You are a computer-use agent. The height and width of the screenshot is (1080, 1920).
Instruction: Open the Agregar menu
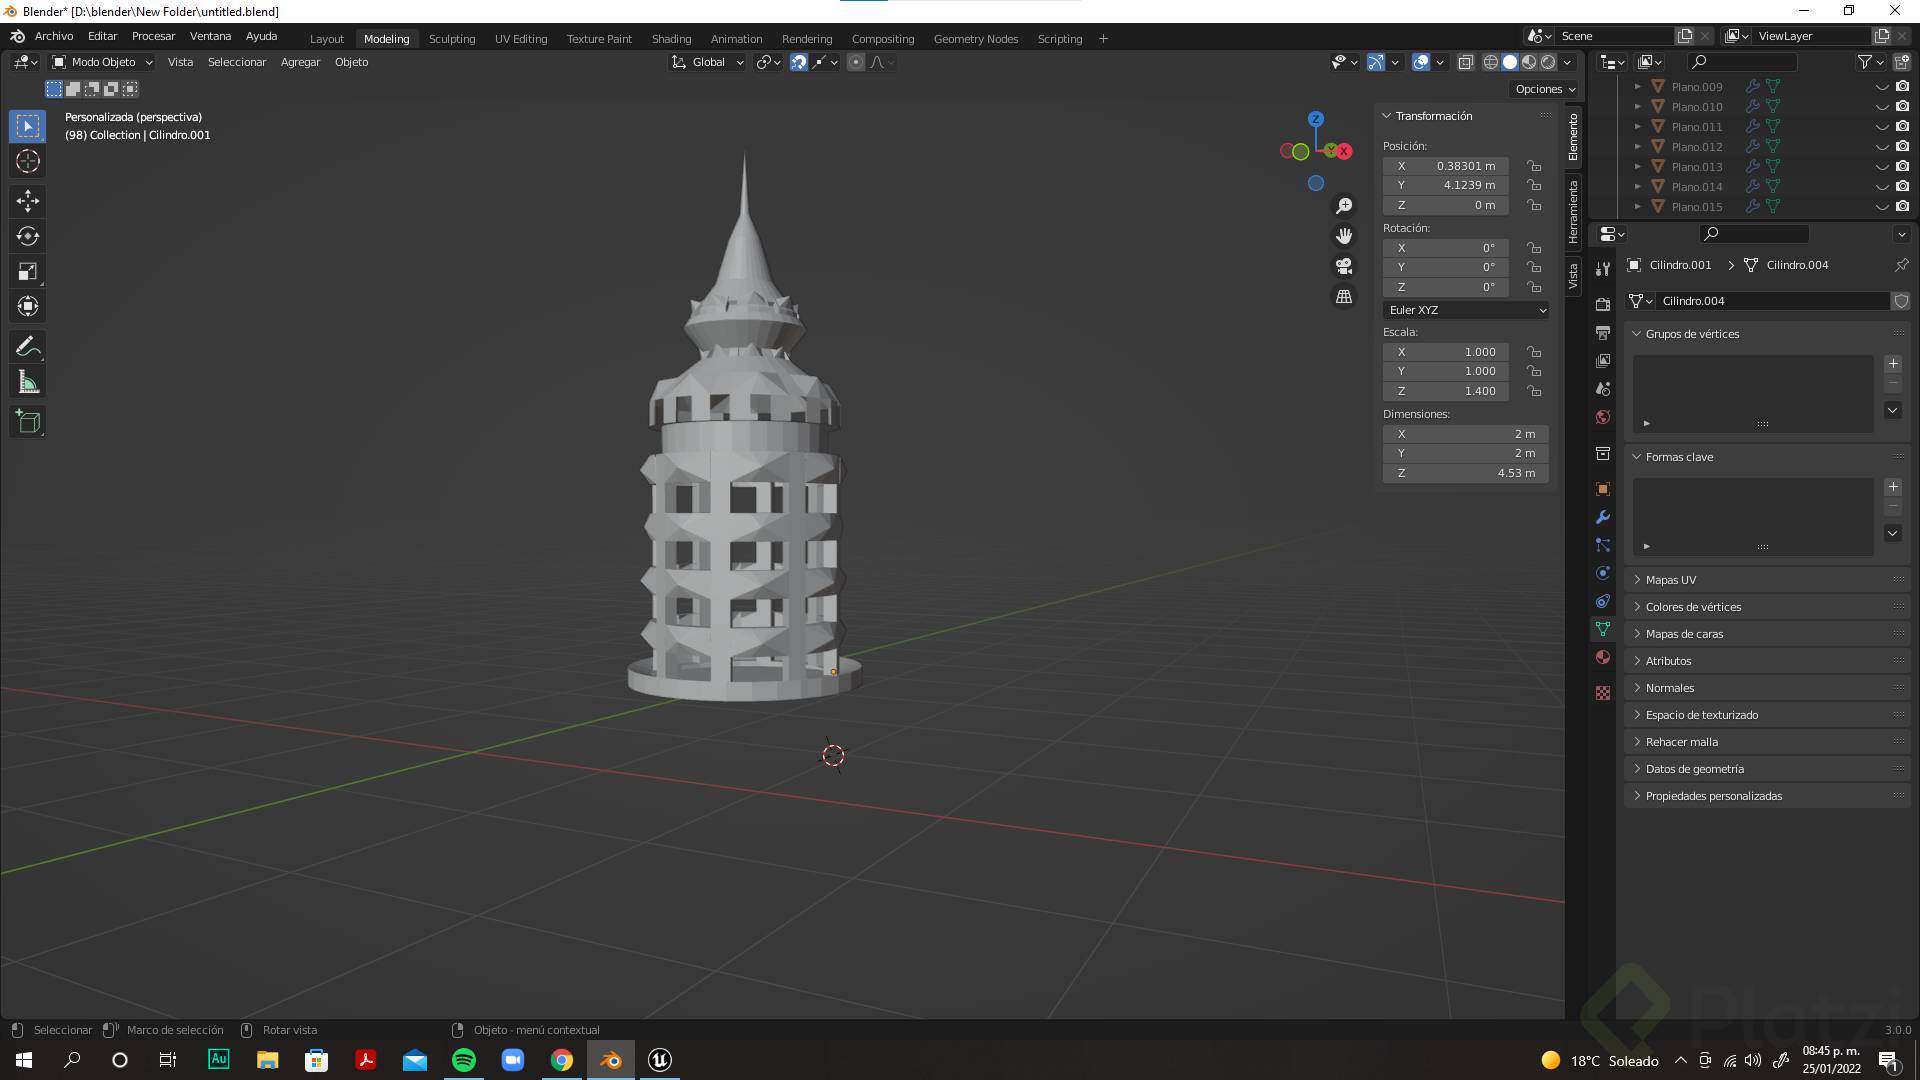click(x=300, y=62)
